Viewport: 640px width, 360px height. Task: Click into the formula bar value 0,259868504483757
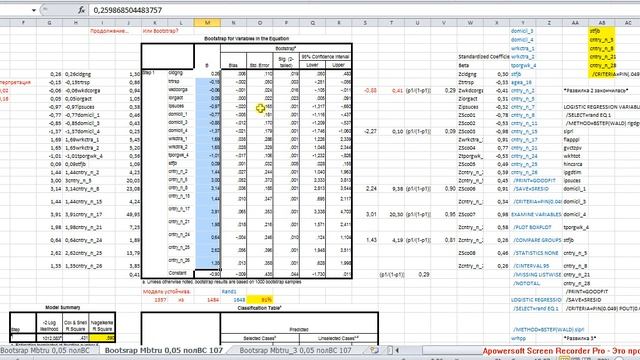pos(127,10)
